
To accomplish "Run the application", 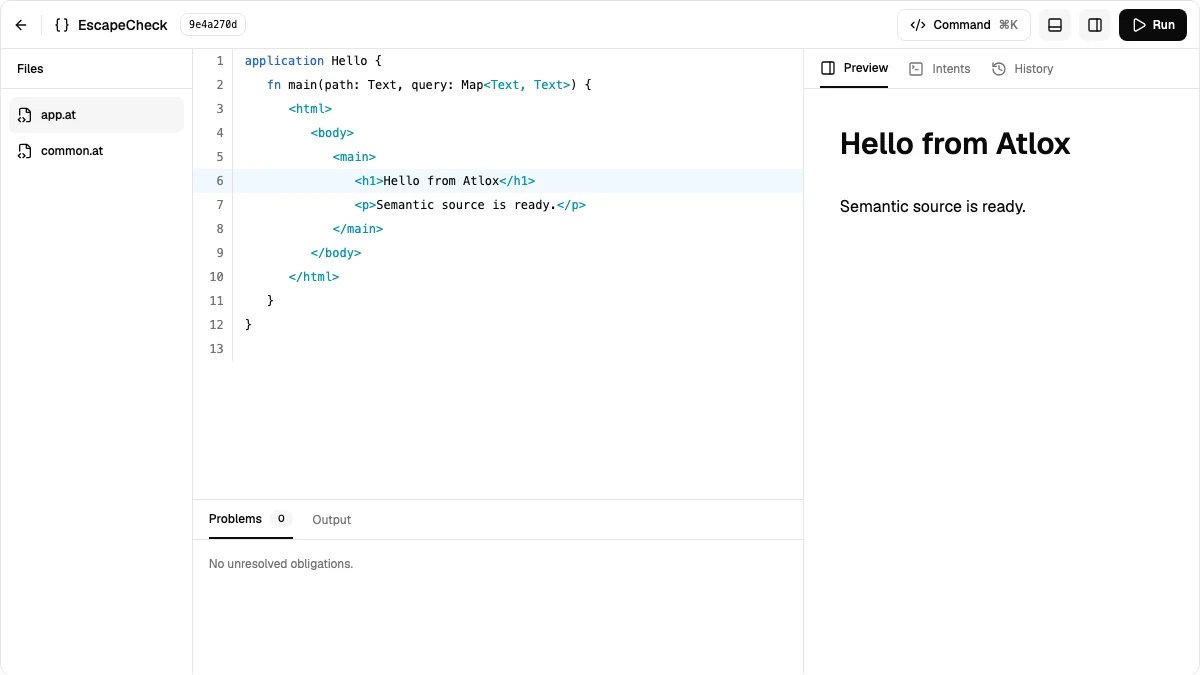I will pyautogui.click(x=1153, y=25).
